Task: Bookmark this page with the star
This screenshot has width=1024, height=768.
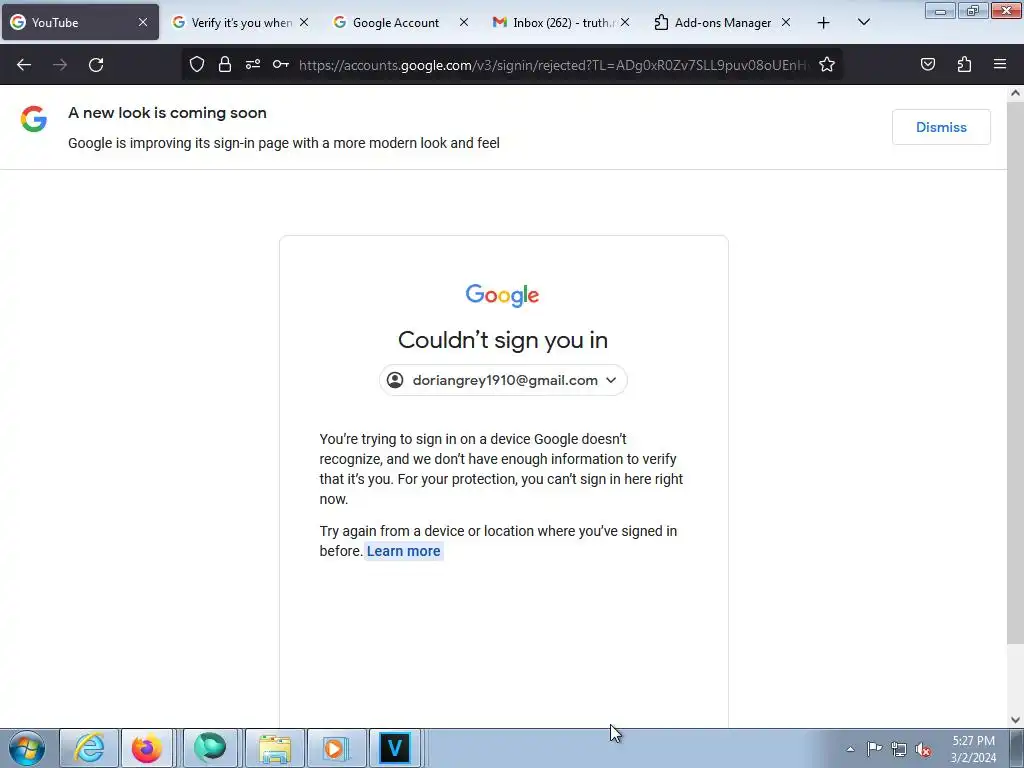Action: pyautogui.click(x=827, y=64)
